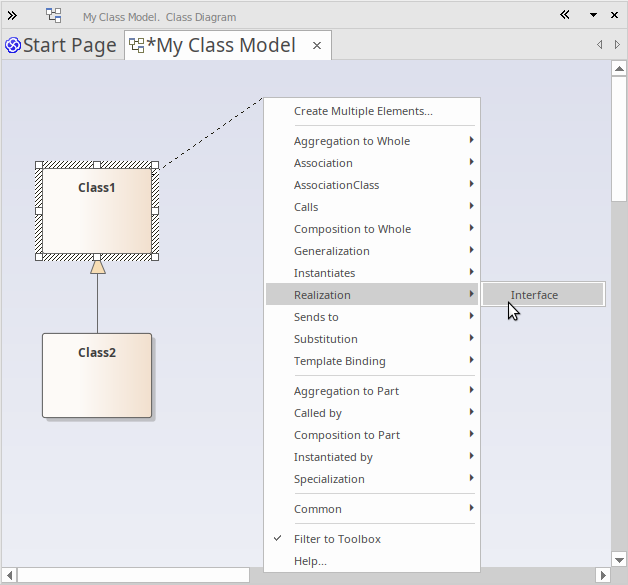Expand the left toolbox chevron

point(12,16)
